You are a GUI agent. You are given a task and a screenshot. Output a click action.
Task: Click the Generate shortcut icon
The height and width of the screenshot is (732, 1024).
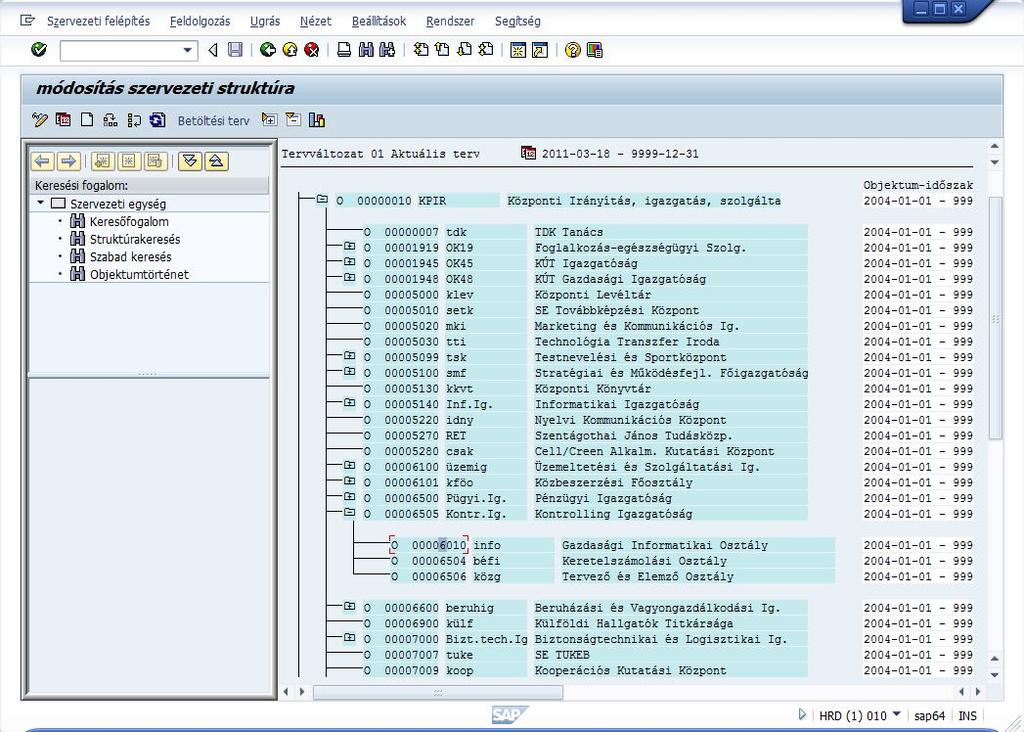pos(540,50)
